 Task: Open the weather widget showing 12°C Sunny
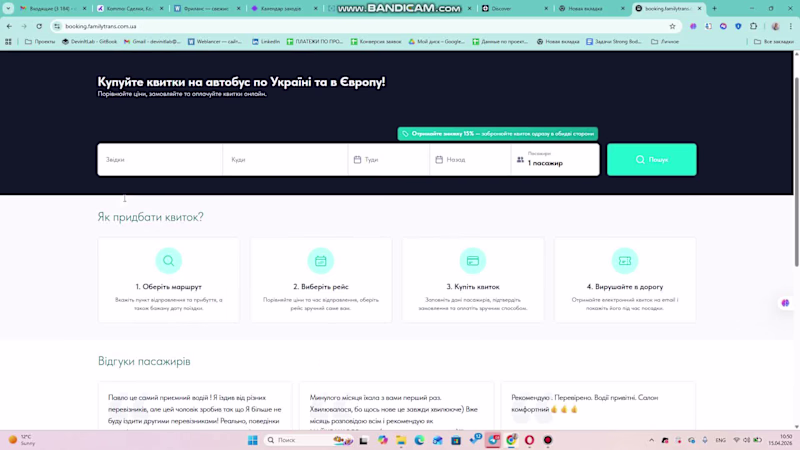pyautogui.click(x=22, y=440)
